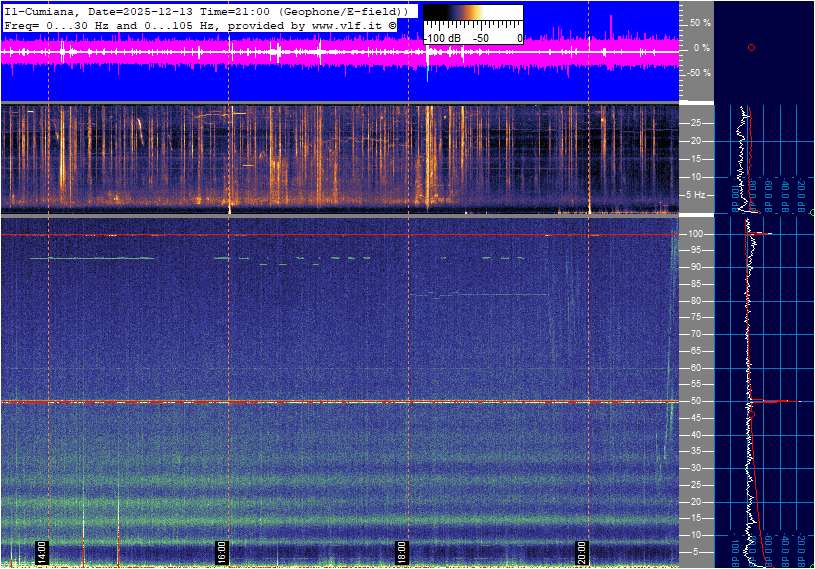Click the 100 Hz peak in spectrum graph

tap(760, 234)
